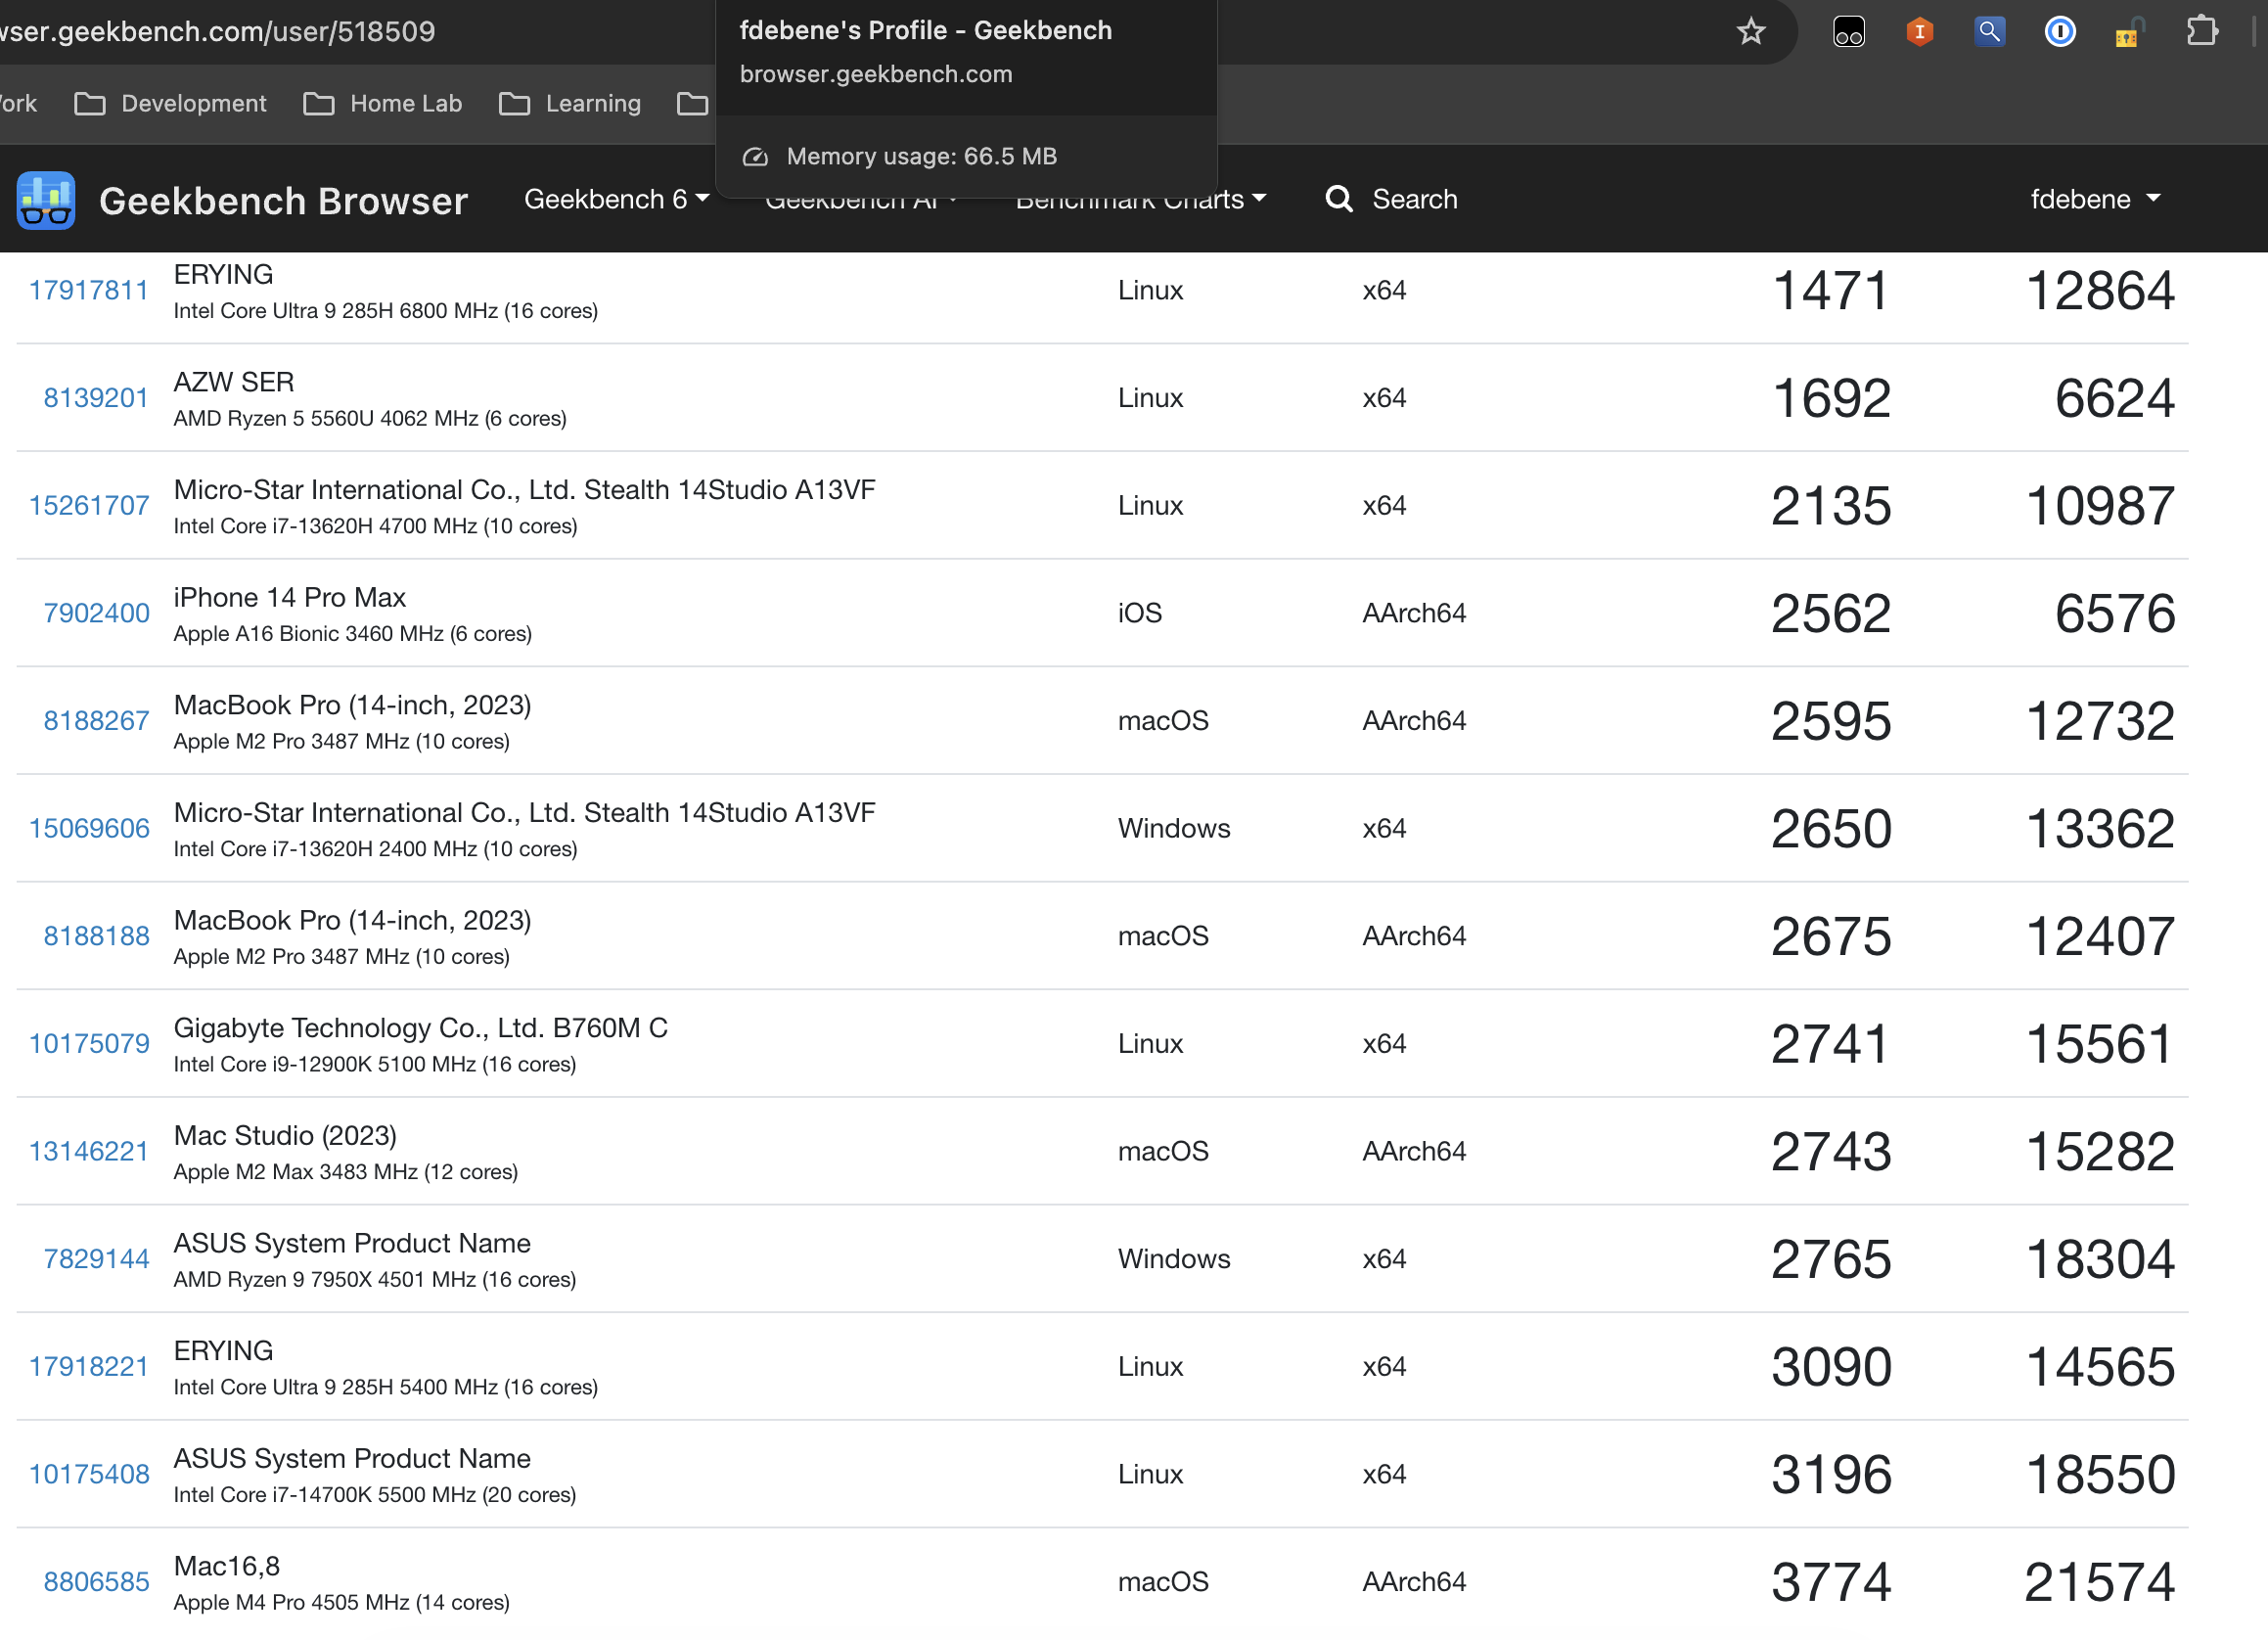Click multi-core score 18304

tap(2099, 1259)
